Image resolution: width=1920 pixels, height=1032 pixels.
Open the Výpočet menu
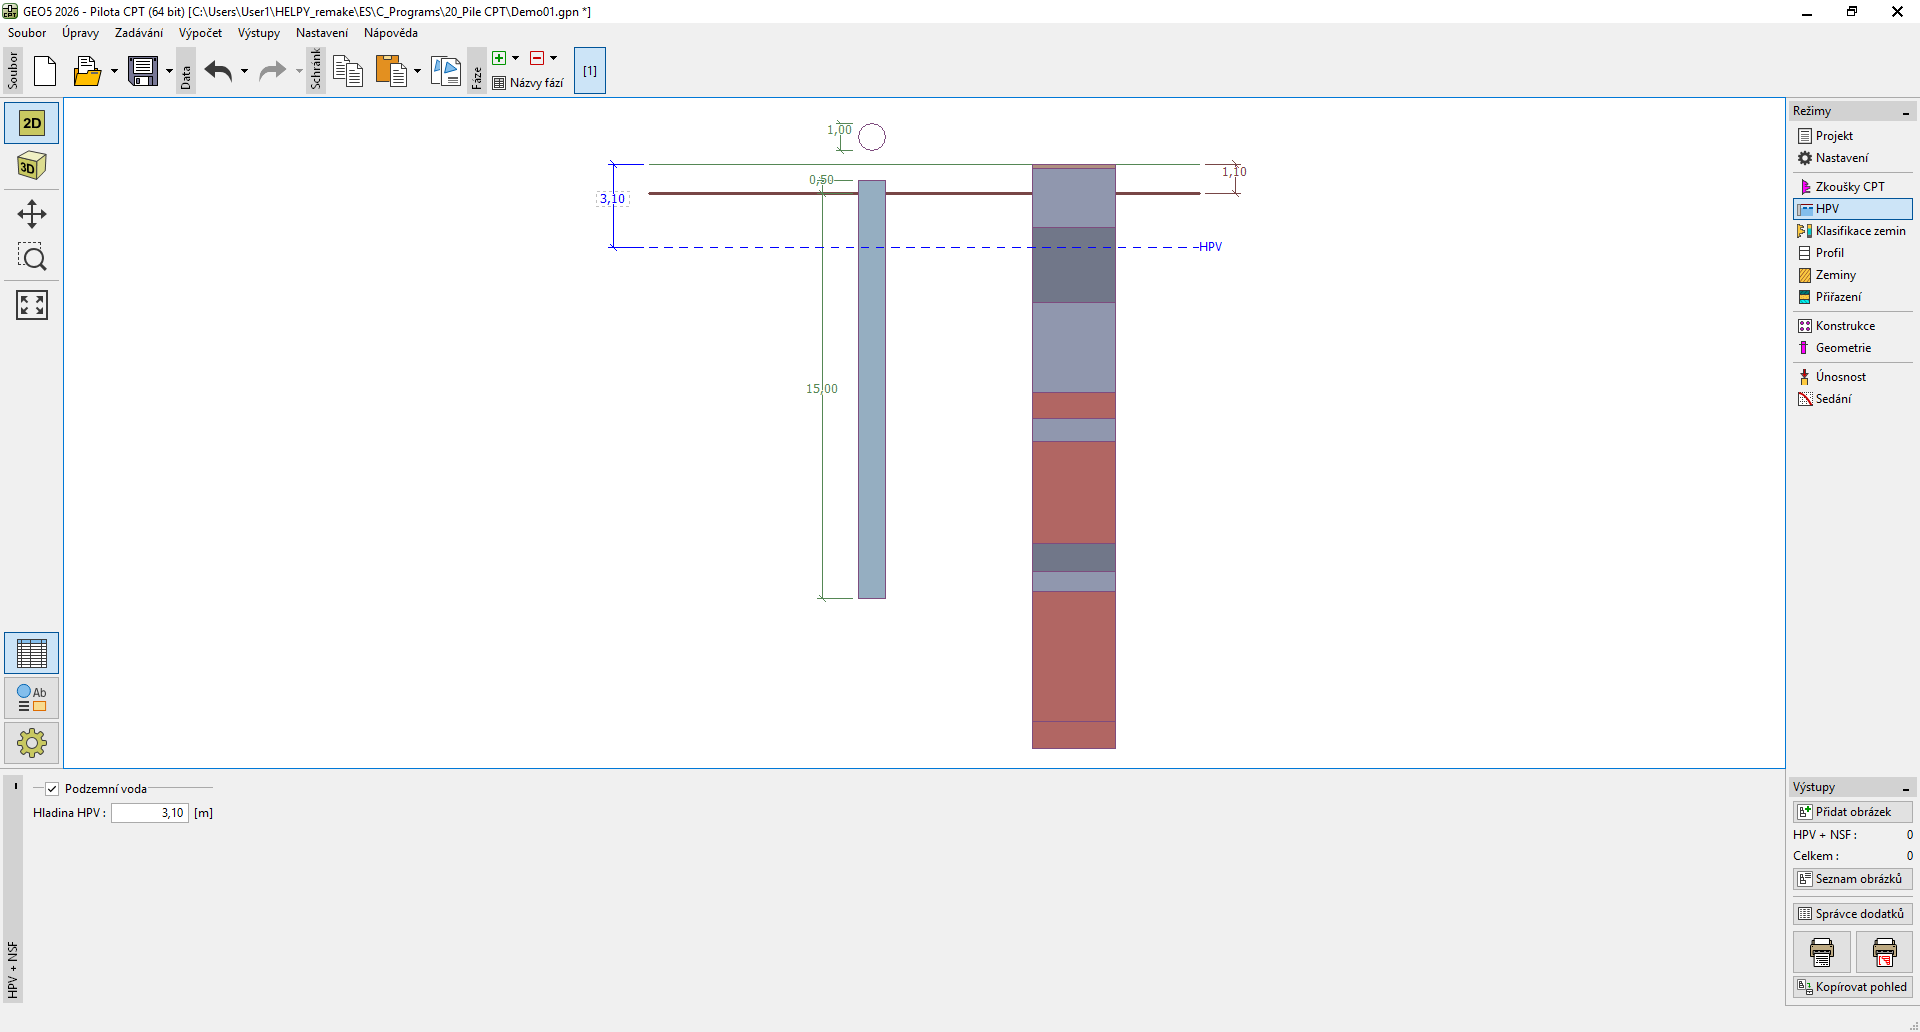tap(200, 33)
